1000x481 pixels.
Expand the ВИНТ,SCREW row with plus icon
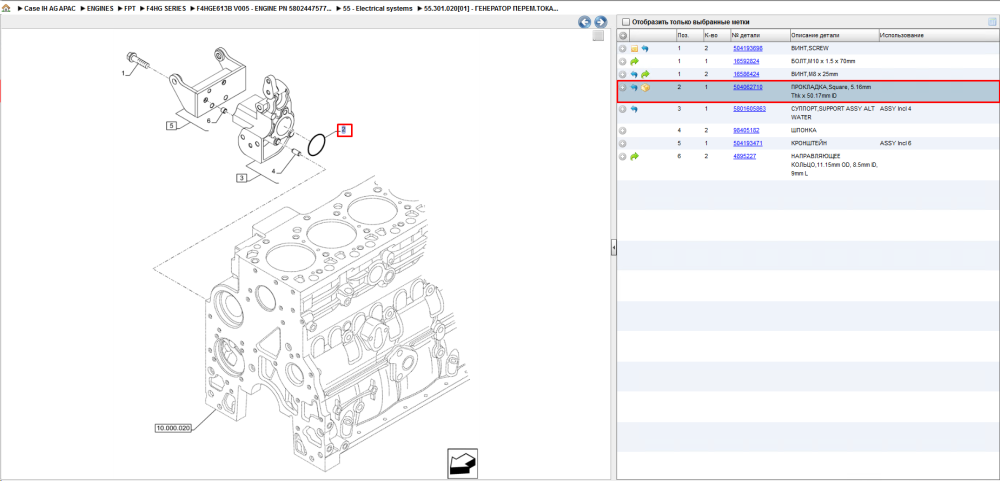point(623,48)
